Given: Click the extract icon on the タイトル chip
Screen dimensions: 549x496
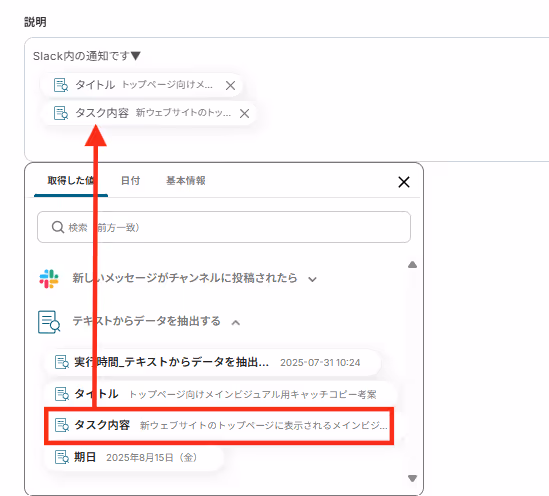Looking at the screenshot, I should click(61, 85).
